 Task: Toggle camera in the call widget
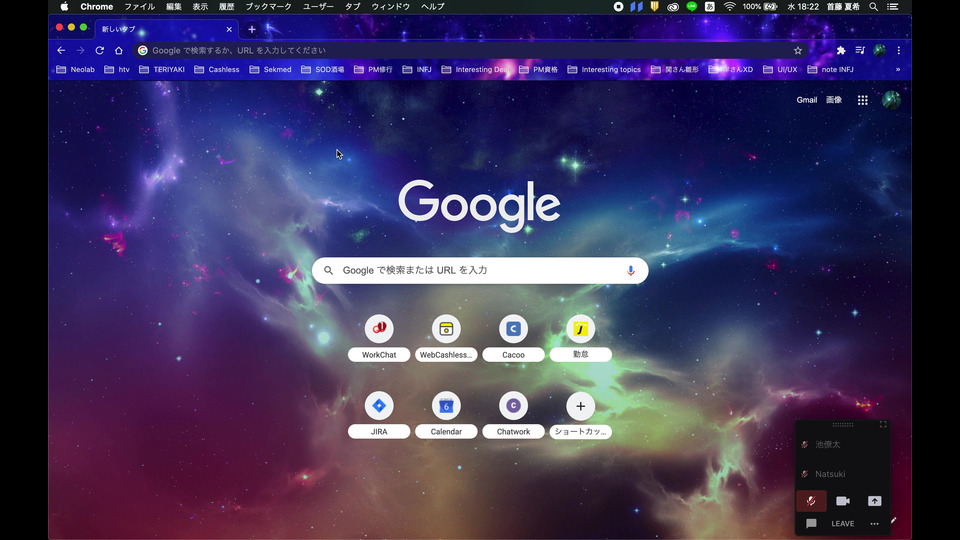[x=843, y=501]
